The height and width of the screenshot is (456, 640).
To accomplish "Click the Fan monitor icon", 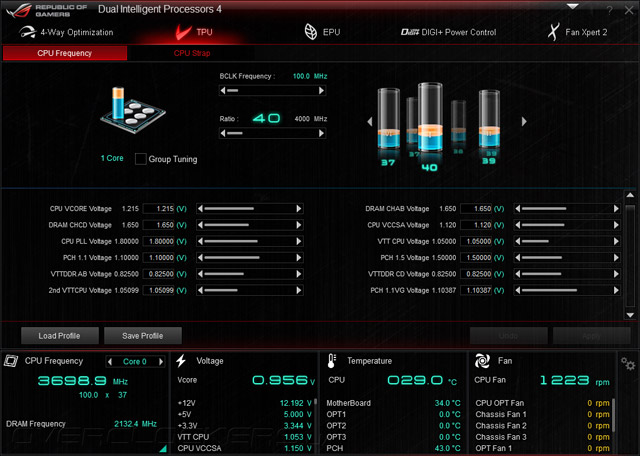I will pyautogui.click(x=482, y=361).
